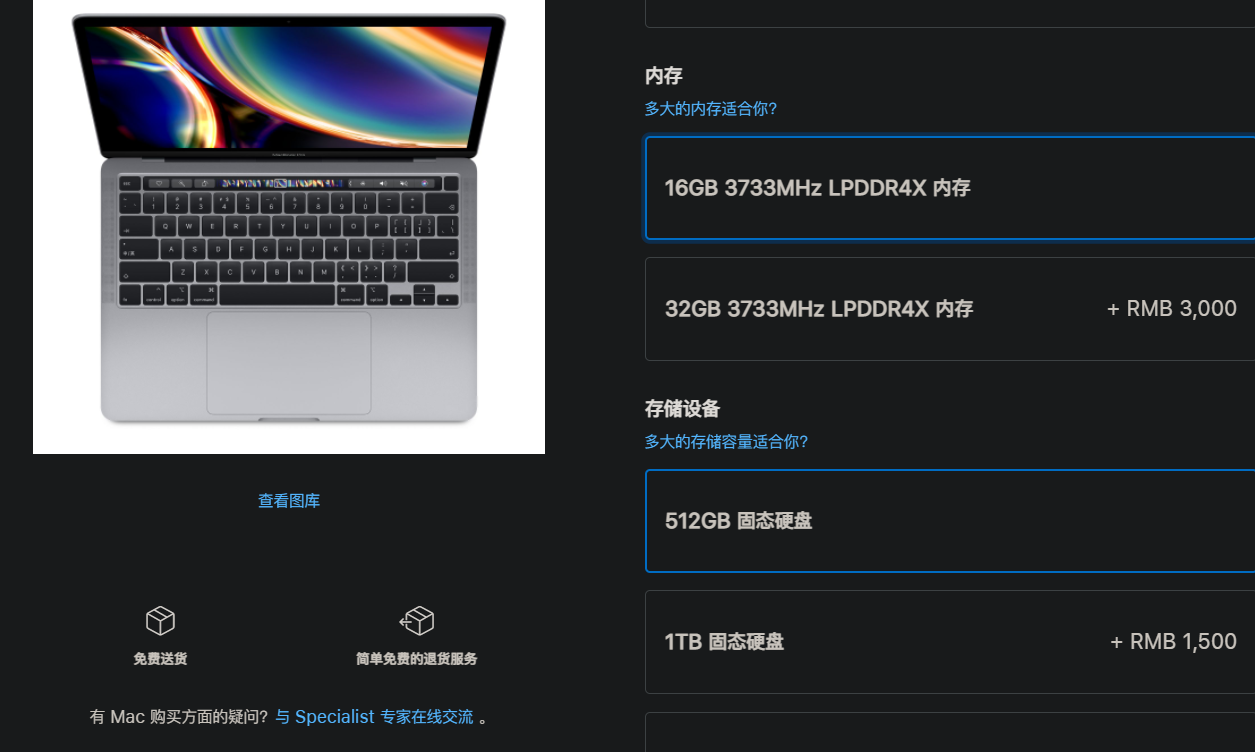This screenshot has width=1255, height=752.
Task: Select the partially visible option above 内存
Action: click(x=950, y=14)
